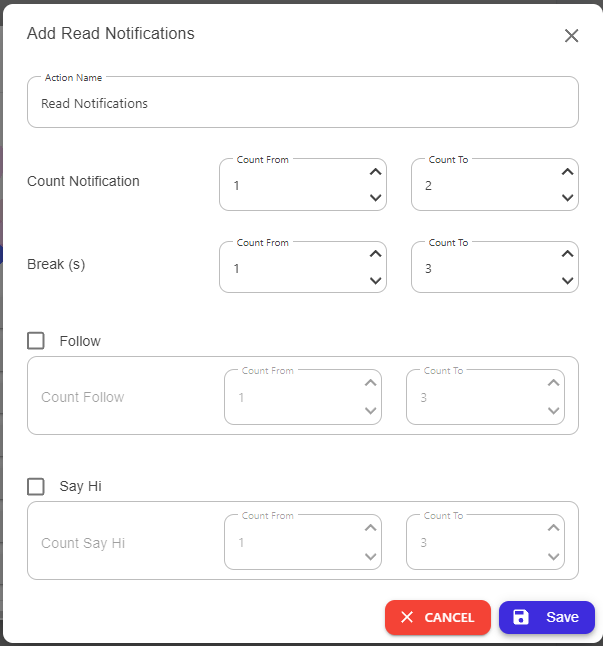Enable the Say Hi checkbox

36,486
